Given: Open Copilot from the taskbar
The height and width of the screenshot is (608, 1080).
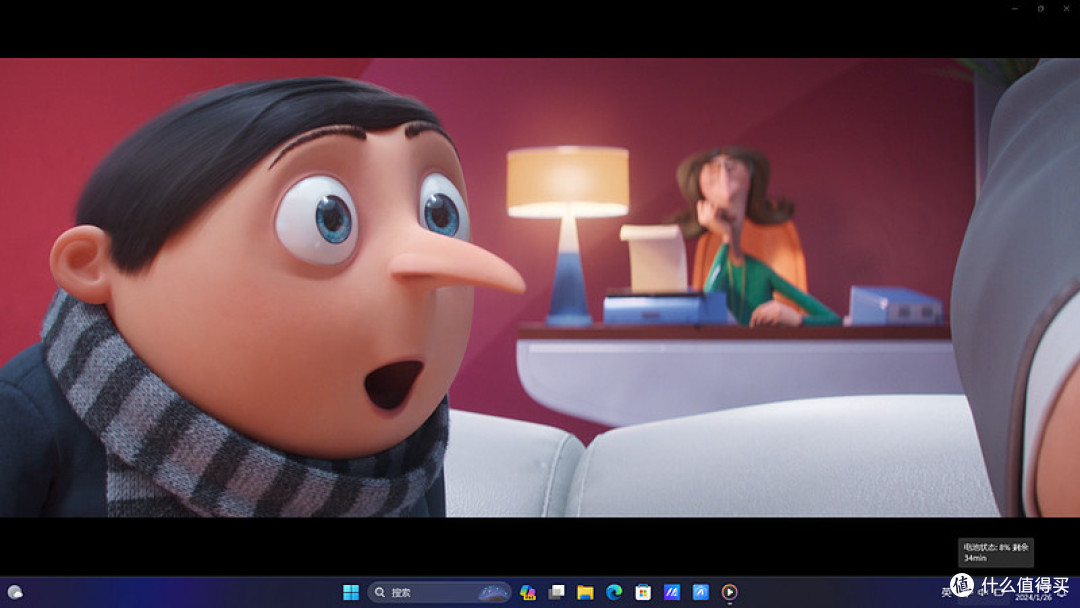Looking at the screenshot, I should click(x=528, y=592).
